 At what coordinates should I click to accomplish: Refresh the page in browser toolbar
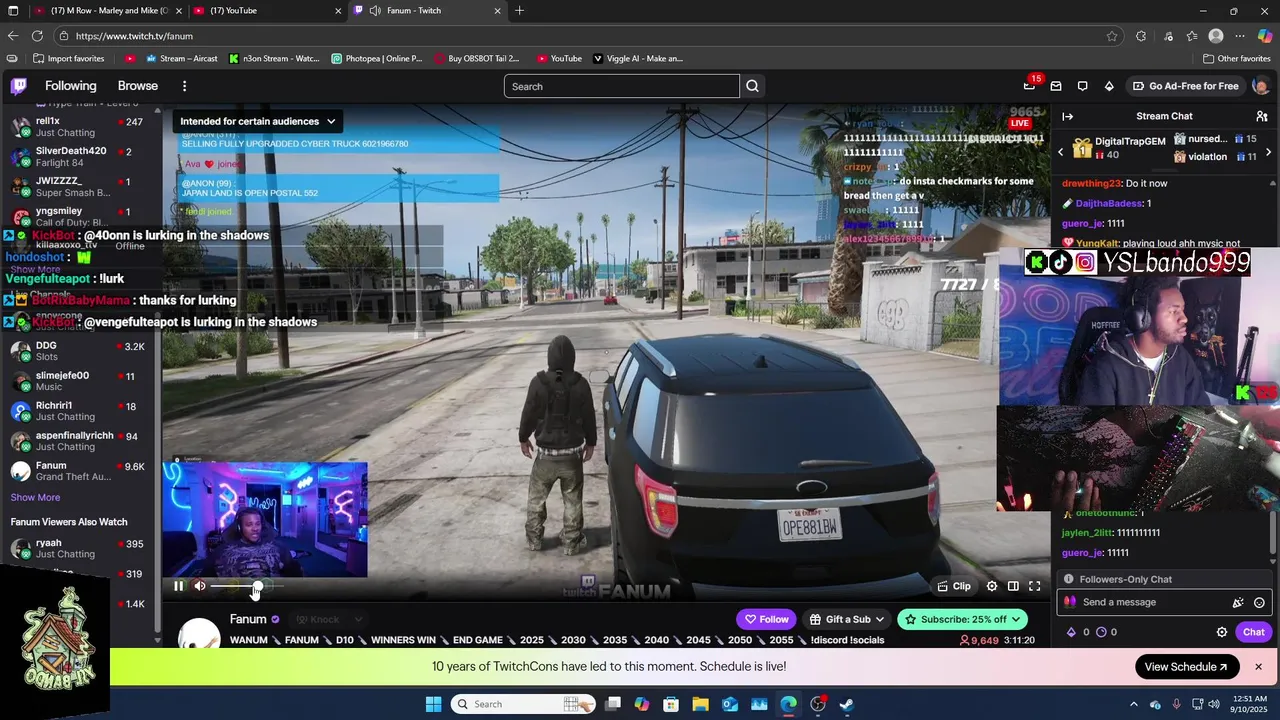pyautogui.click(x=37, y=36)
